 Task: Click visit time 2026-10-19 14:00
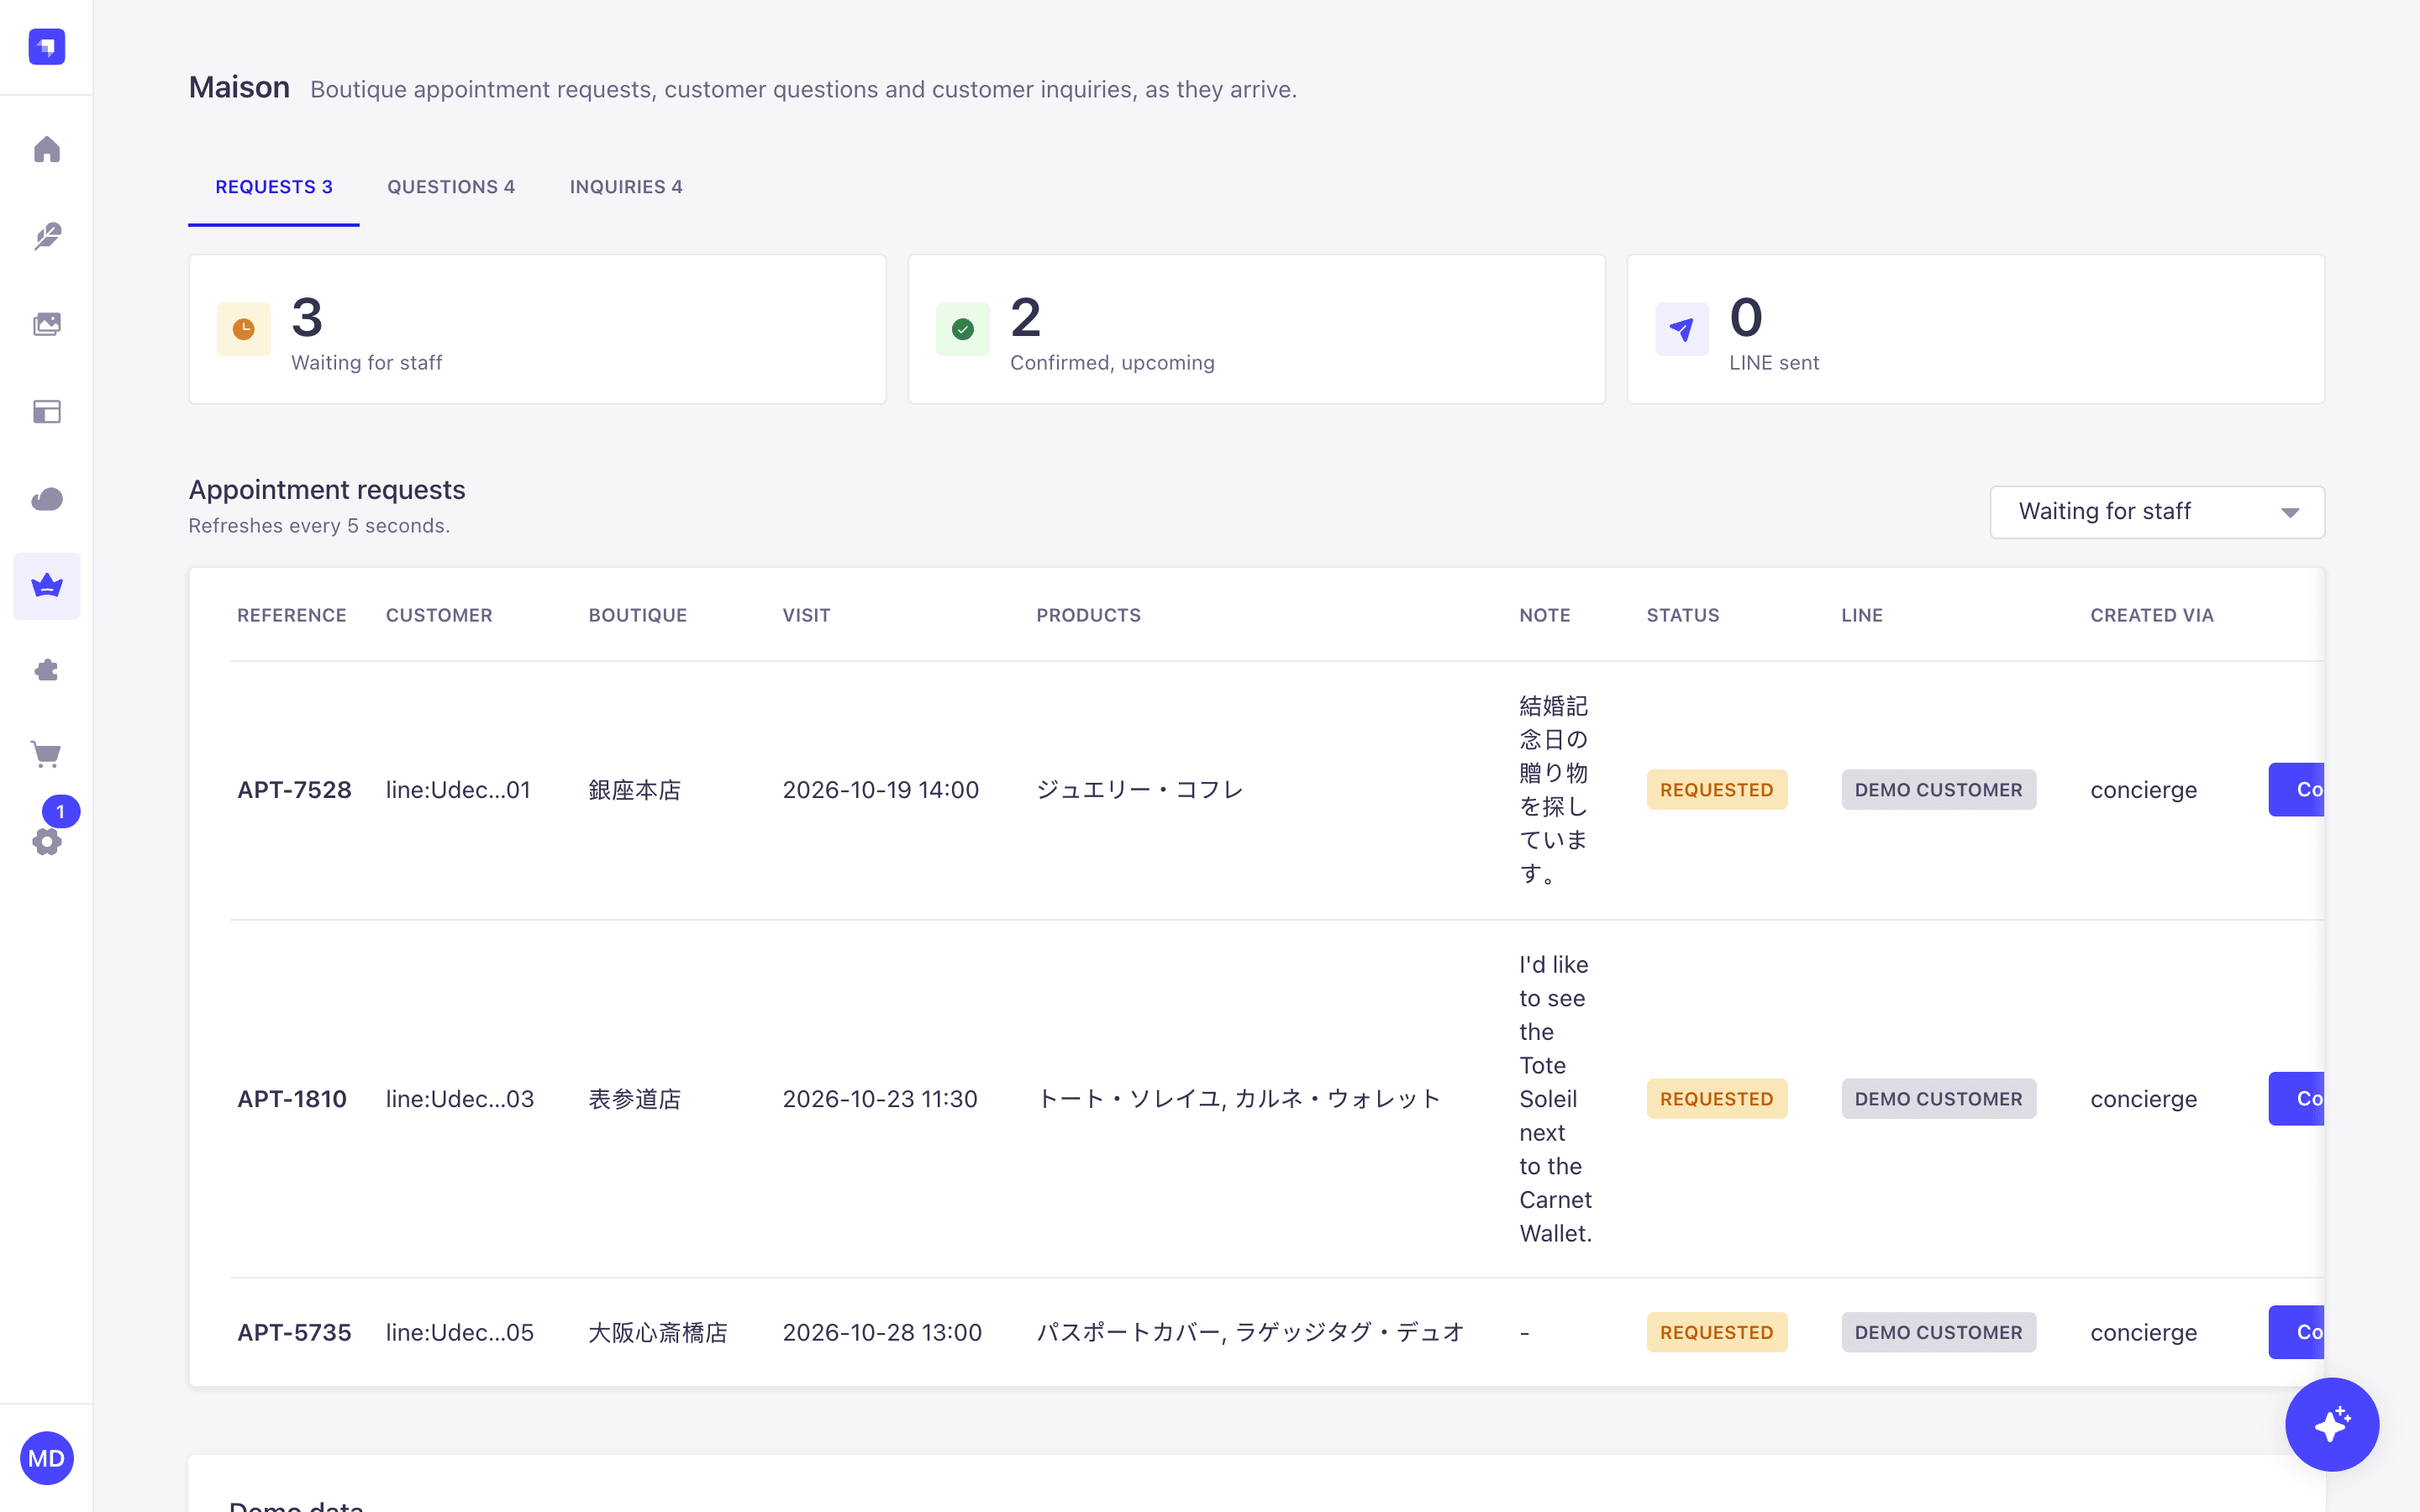click(880, 790)
